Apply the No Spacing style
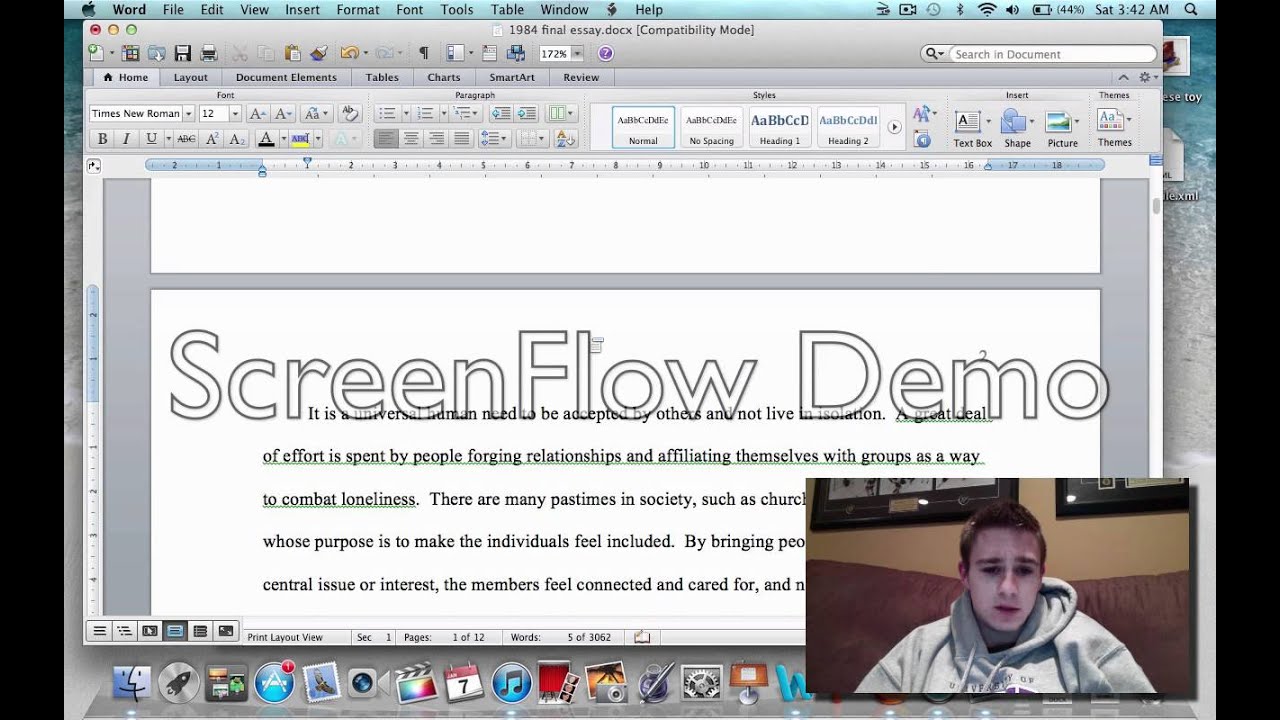The height and width of the screenshot is (720, 1280). coord(712,127)
